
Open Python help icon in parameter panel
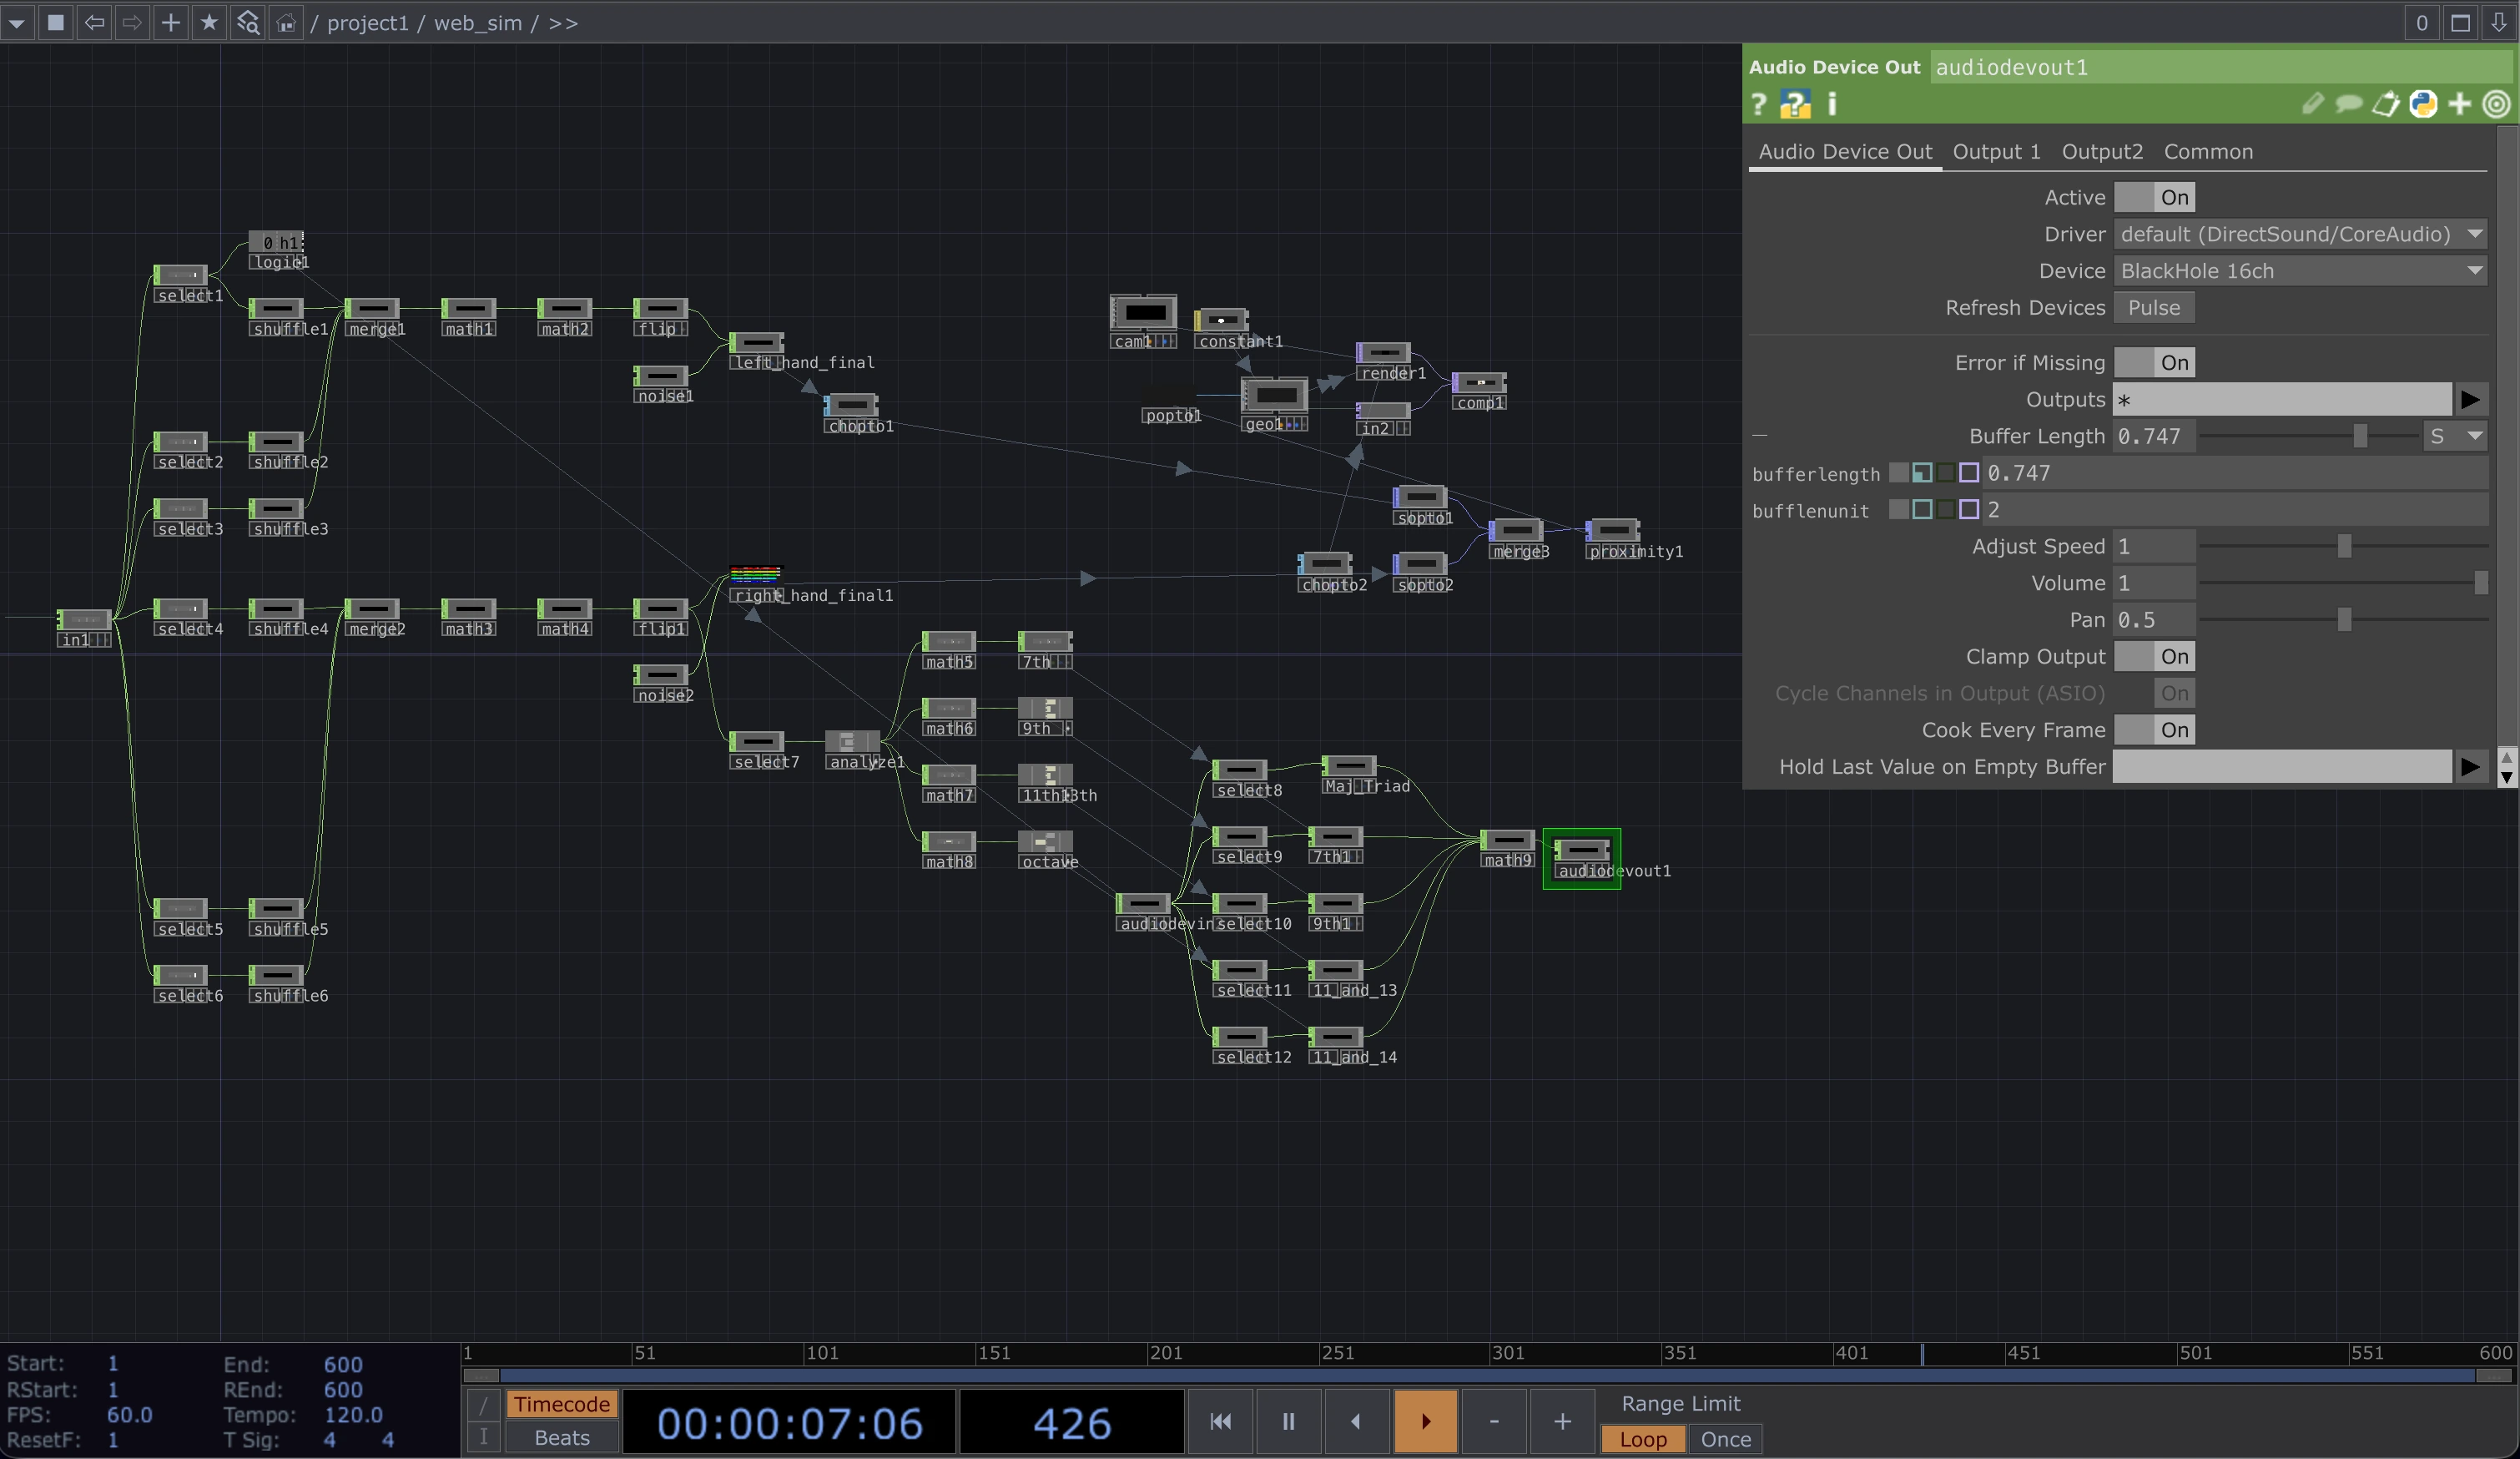(x=1795, y=104)
